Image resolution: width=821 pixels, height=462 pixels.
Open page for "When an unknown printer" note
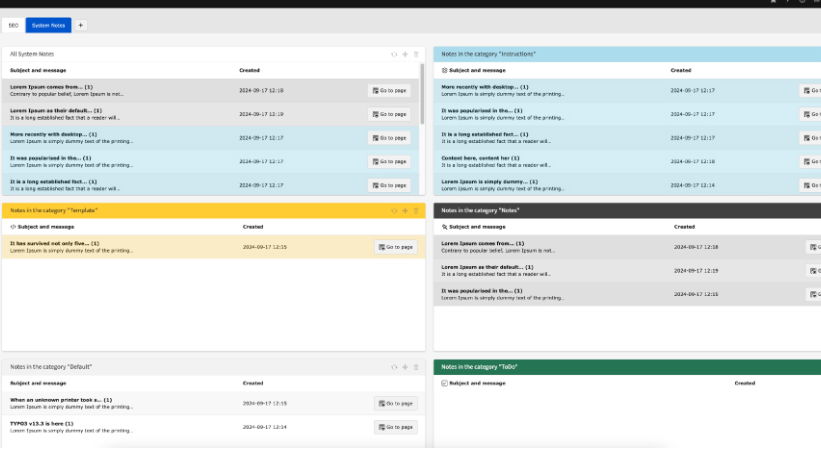[x=396, y=403]
